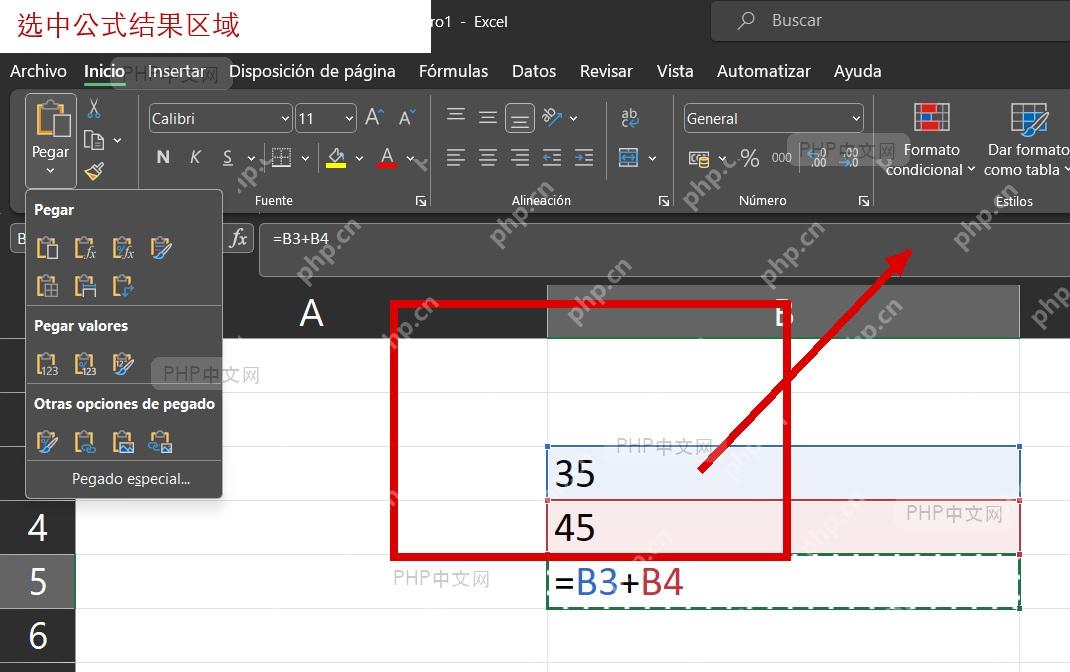Click the Copy icon in the clipboard group
Viewport: 1070px width, 672px height.
93,141
